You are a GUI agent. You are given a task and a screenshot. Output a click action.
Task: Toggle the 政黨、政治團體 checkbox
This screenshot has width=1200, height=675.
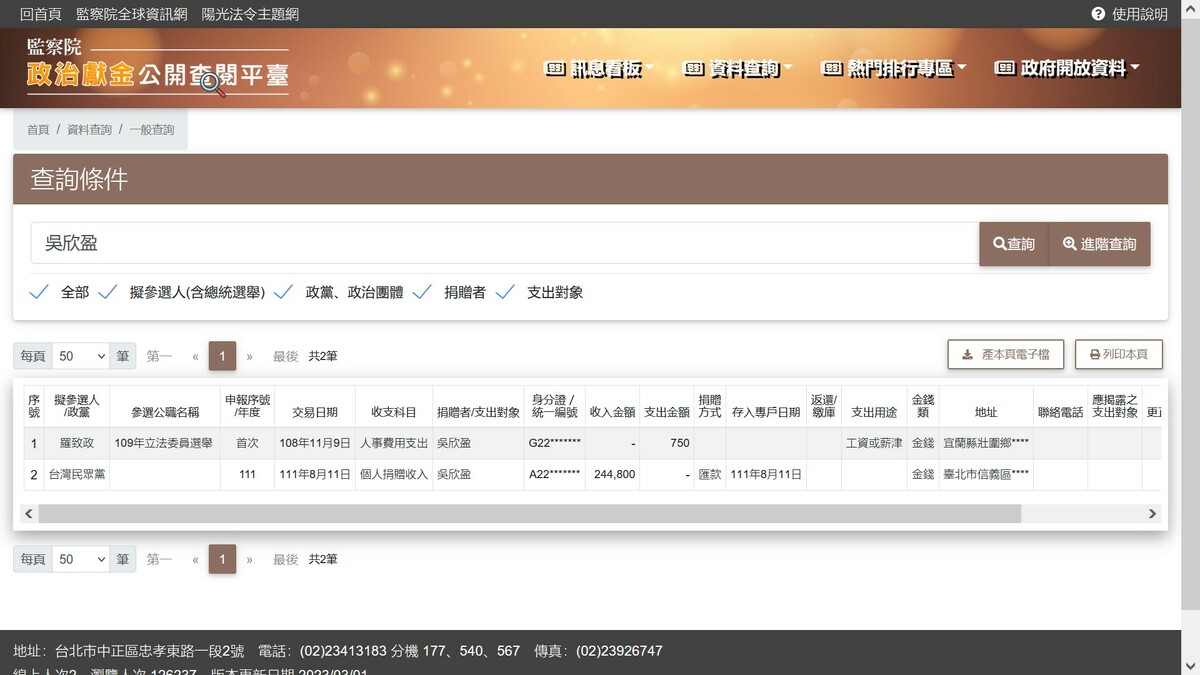(284, 292)
